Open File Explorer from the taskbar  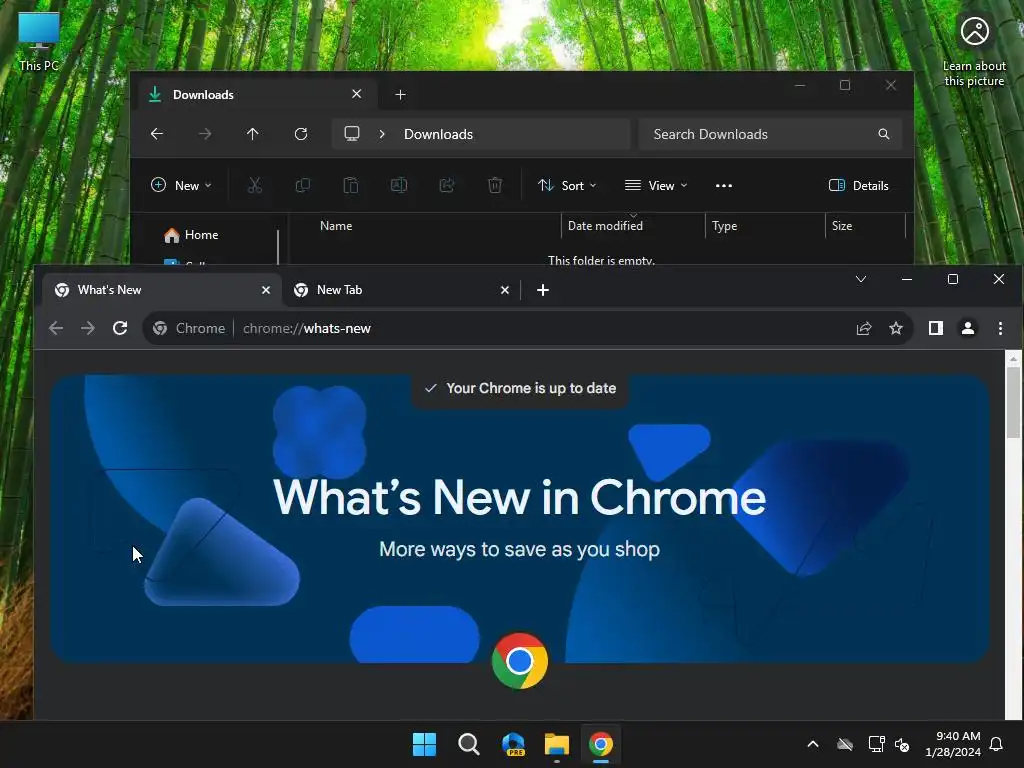557,744
